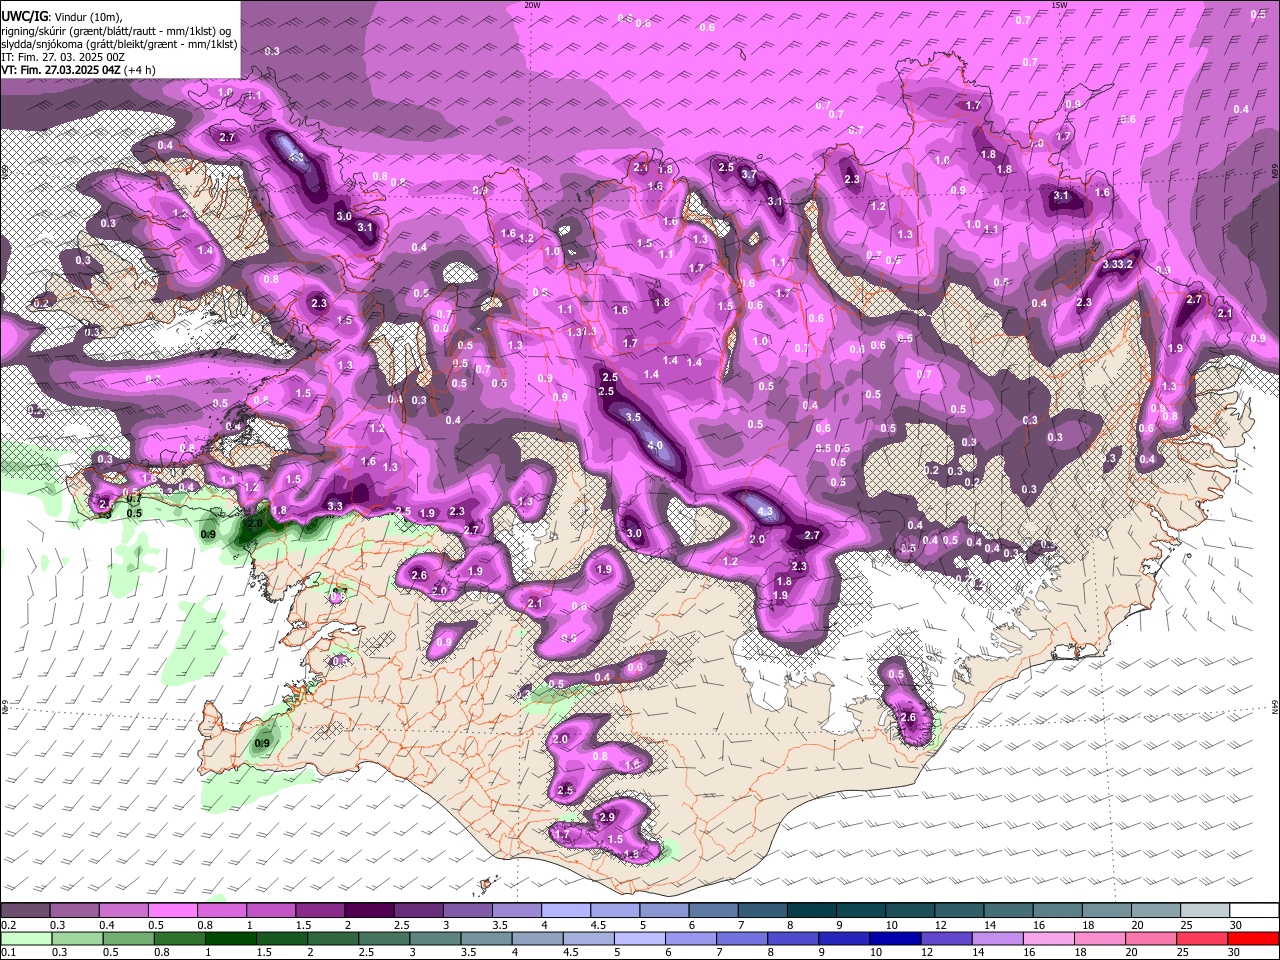Pick the white swatch above the top-row 30 label
The height and width of the screenshot is (960, 1280).
tap(1254, 910)
